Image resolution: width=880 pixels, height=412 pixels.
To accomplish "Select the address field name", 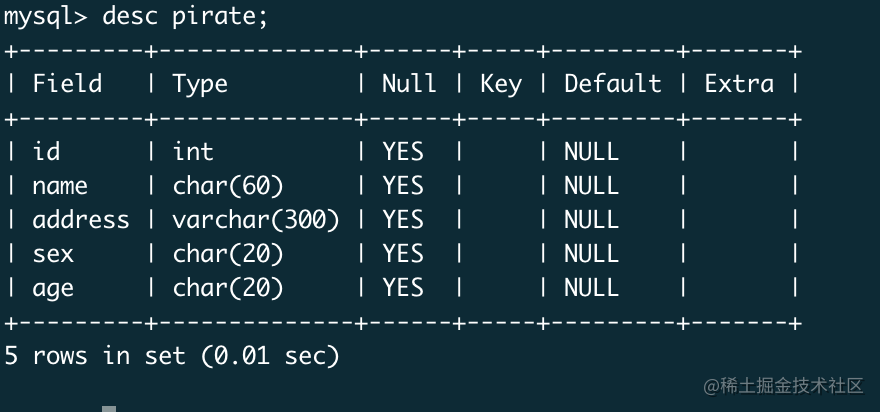I will (x=81, y=219).
